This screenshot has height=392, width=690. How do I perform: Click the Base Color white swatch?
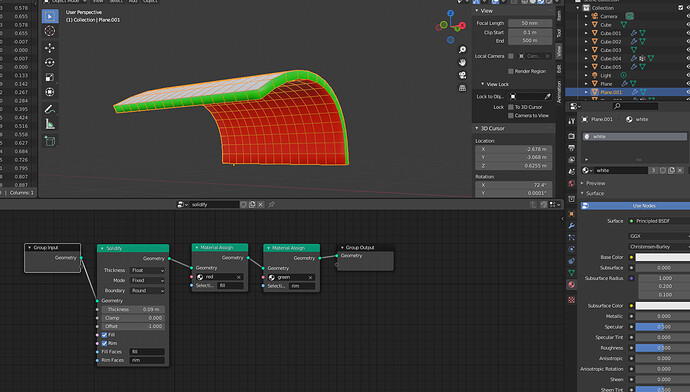[663, 257]
